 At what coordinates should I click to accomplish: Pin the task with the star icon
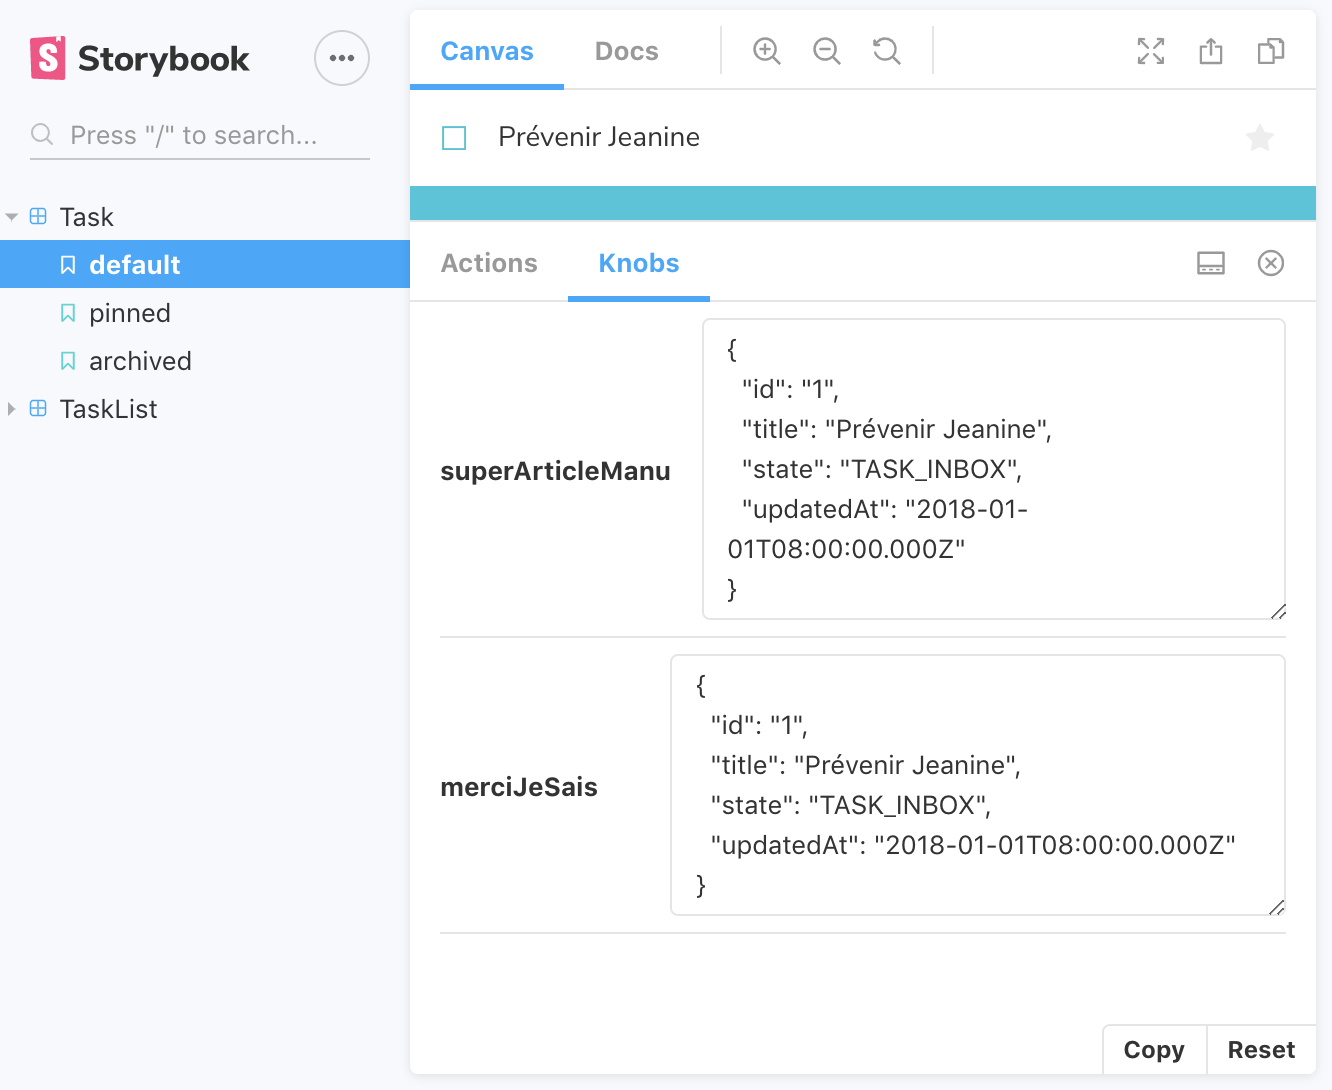tap(1260, 138)
